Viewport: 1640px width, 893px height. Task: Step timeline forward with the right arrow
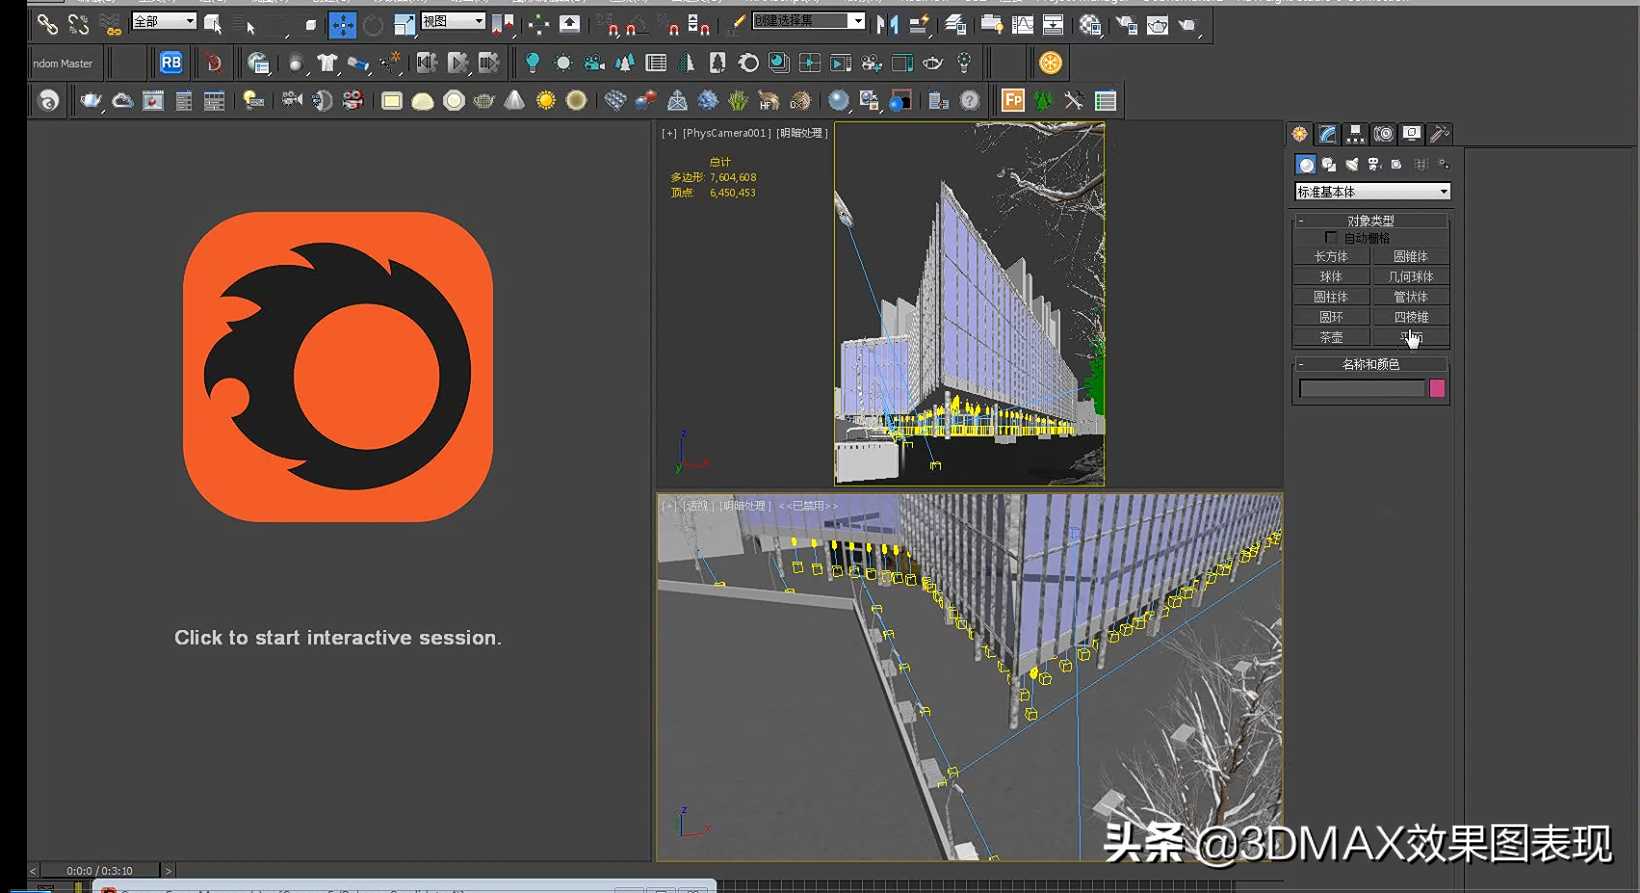pos(168,871)
